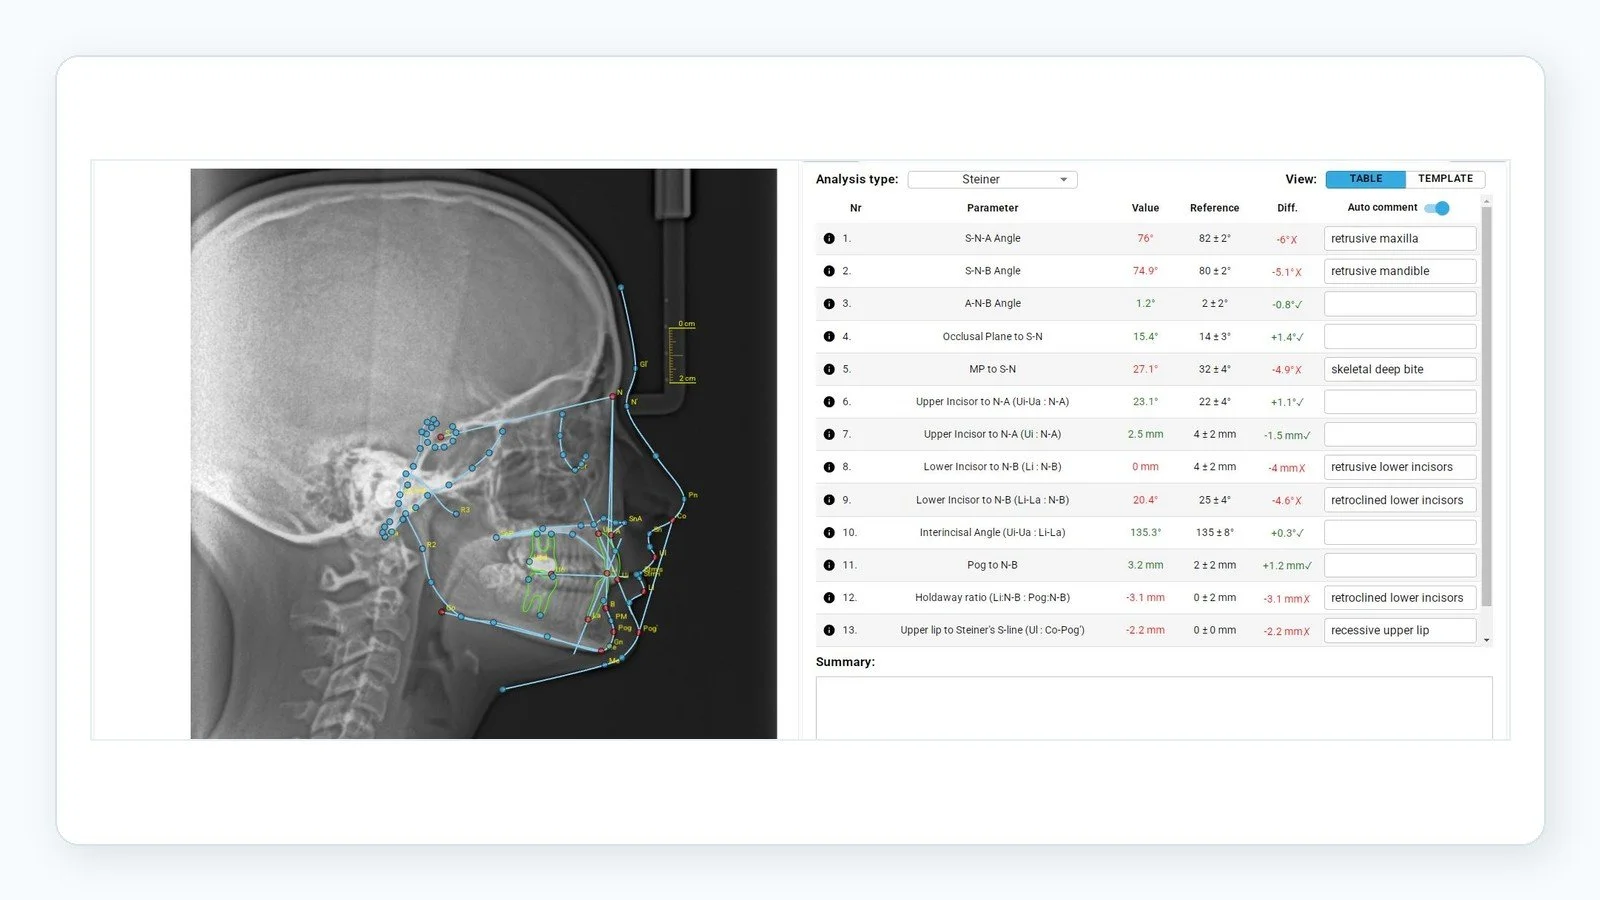Image resolution: width=1600 pixels, height=900 pixels.
Task: Edit the 'skeletal deep bite' comment field
Action: click(1400, 369)
